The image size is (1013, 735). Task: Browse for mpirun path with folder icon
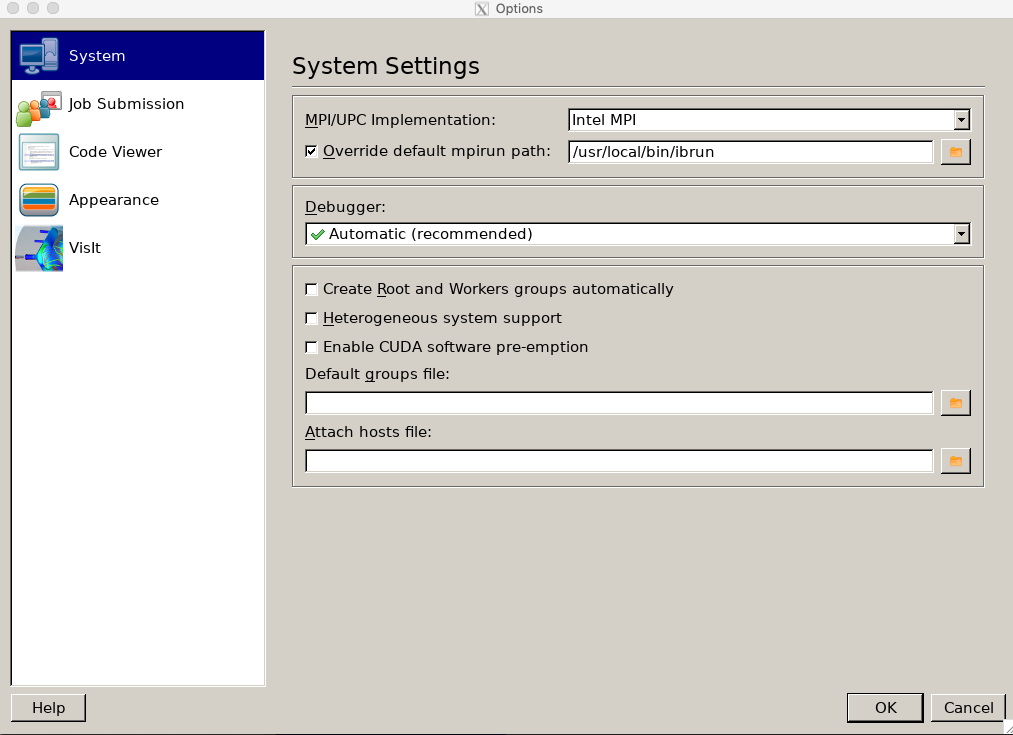pos(956,152)
